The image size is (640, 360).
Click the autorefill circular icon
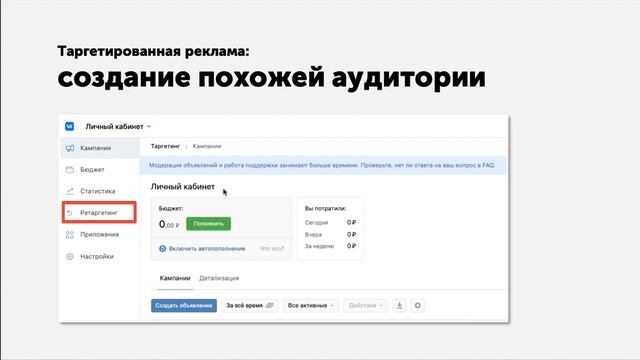pos(162,249)
